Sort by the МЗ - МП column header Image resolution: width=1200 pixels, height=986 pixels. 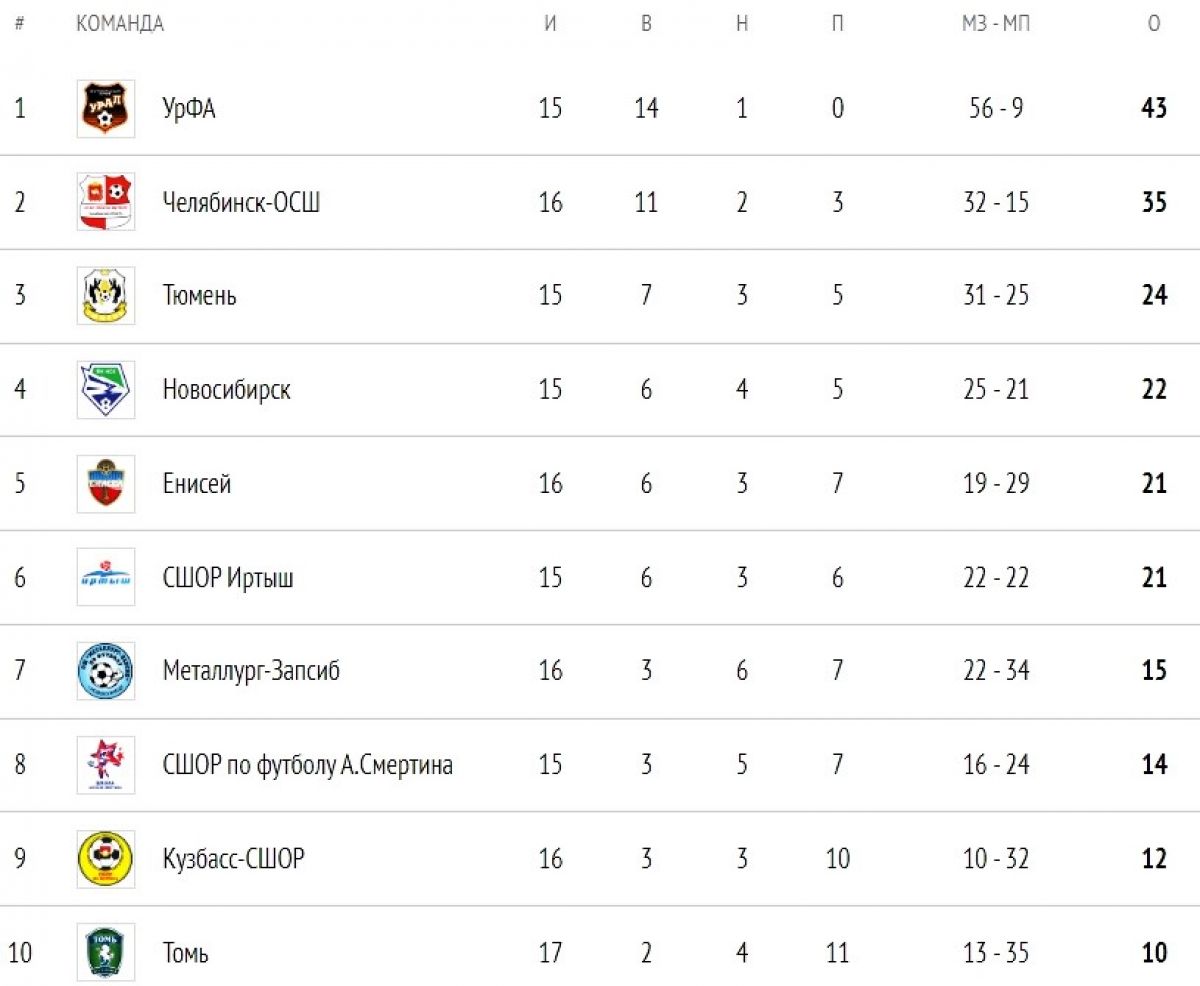995,24
